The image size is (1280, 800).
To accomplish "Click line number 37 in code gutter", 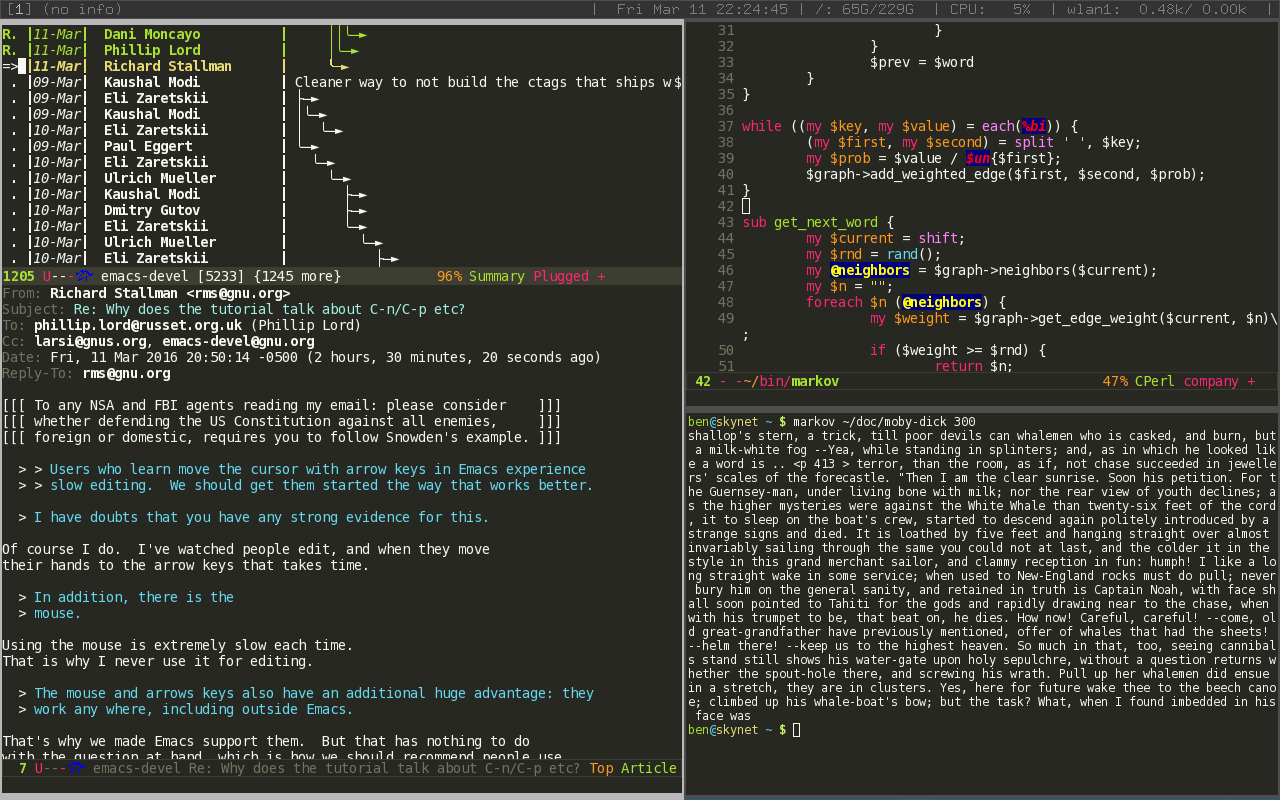I will 725,126.
